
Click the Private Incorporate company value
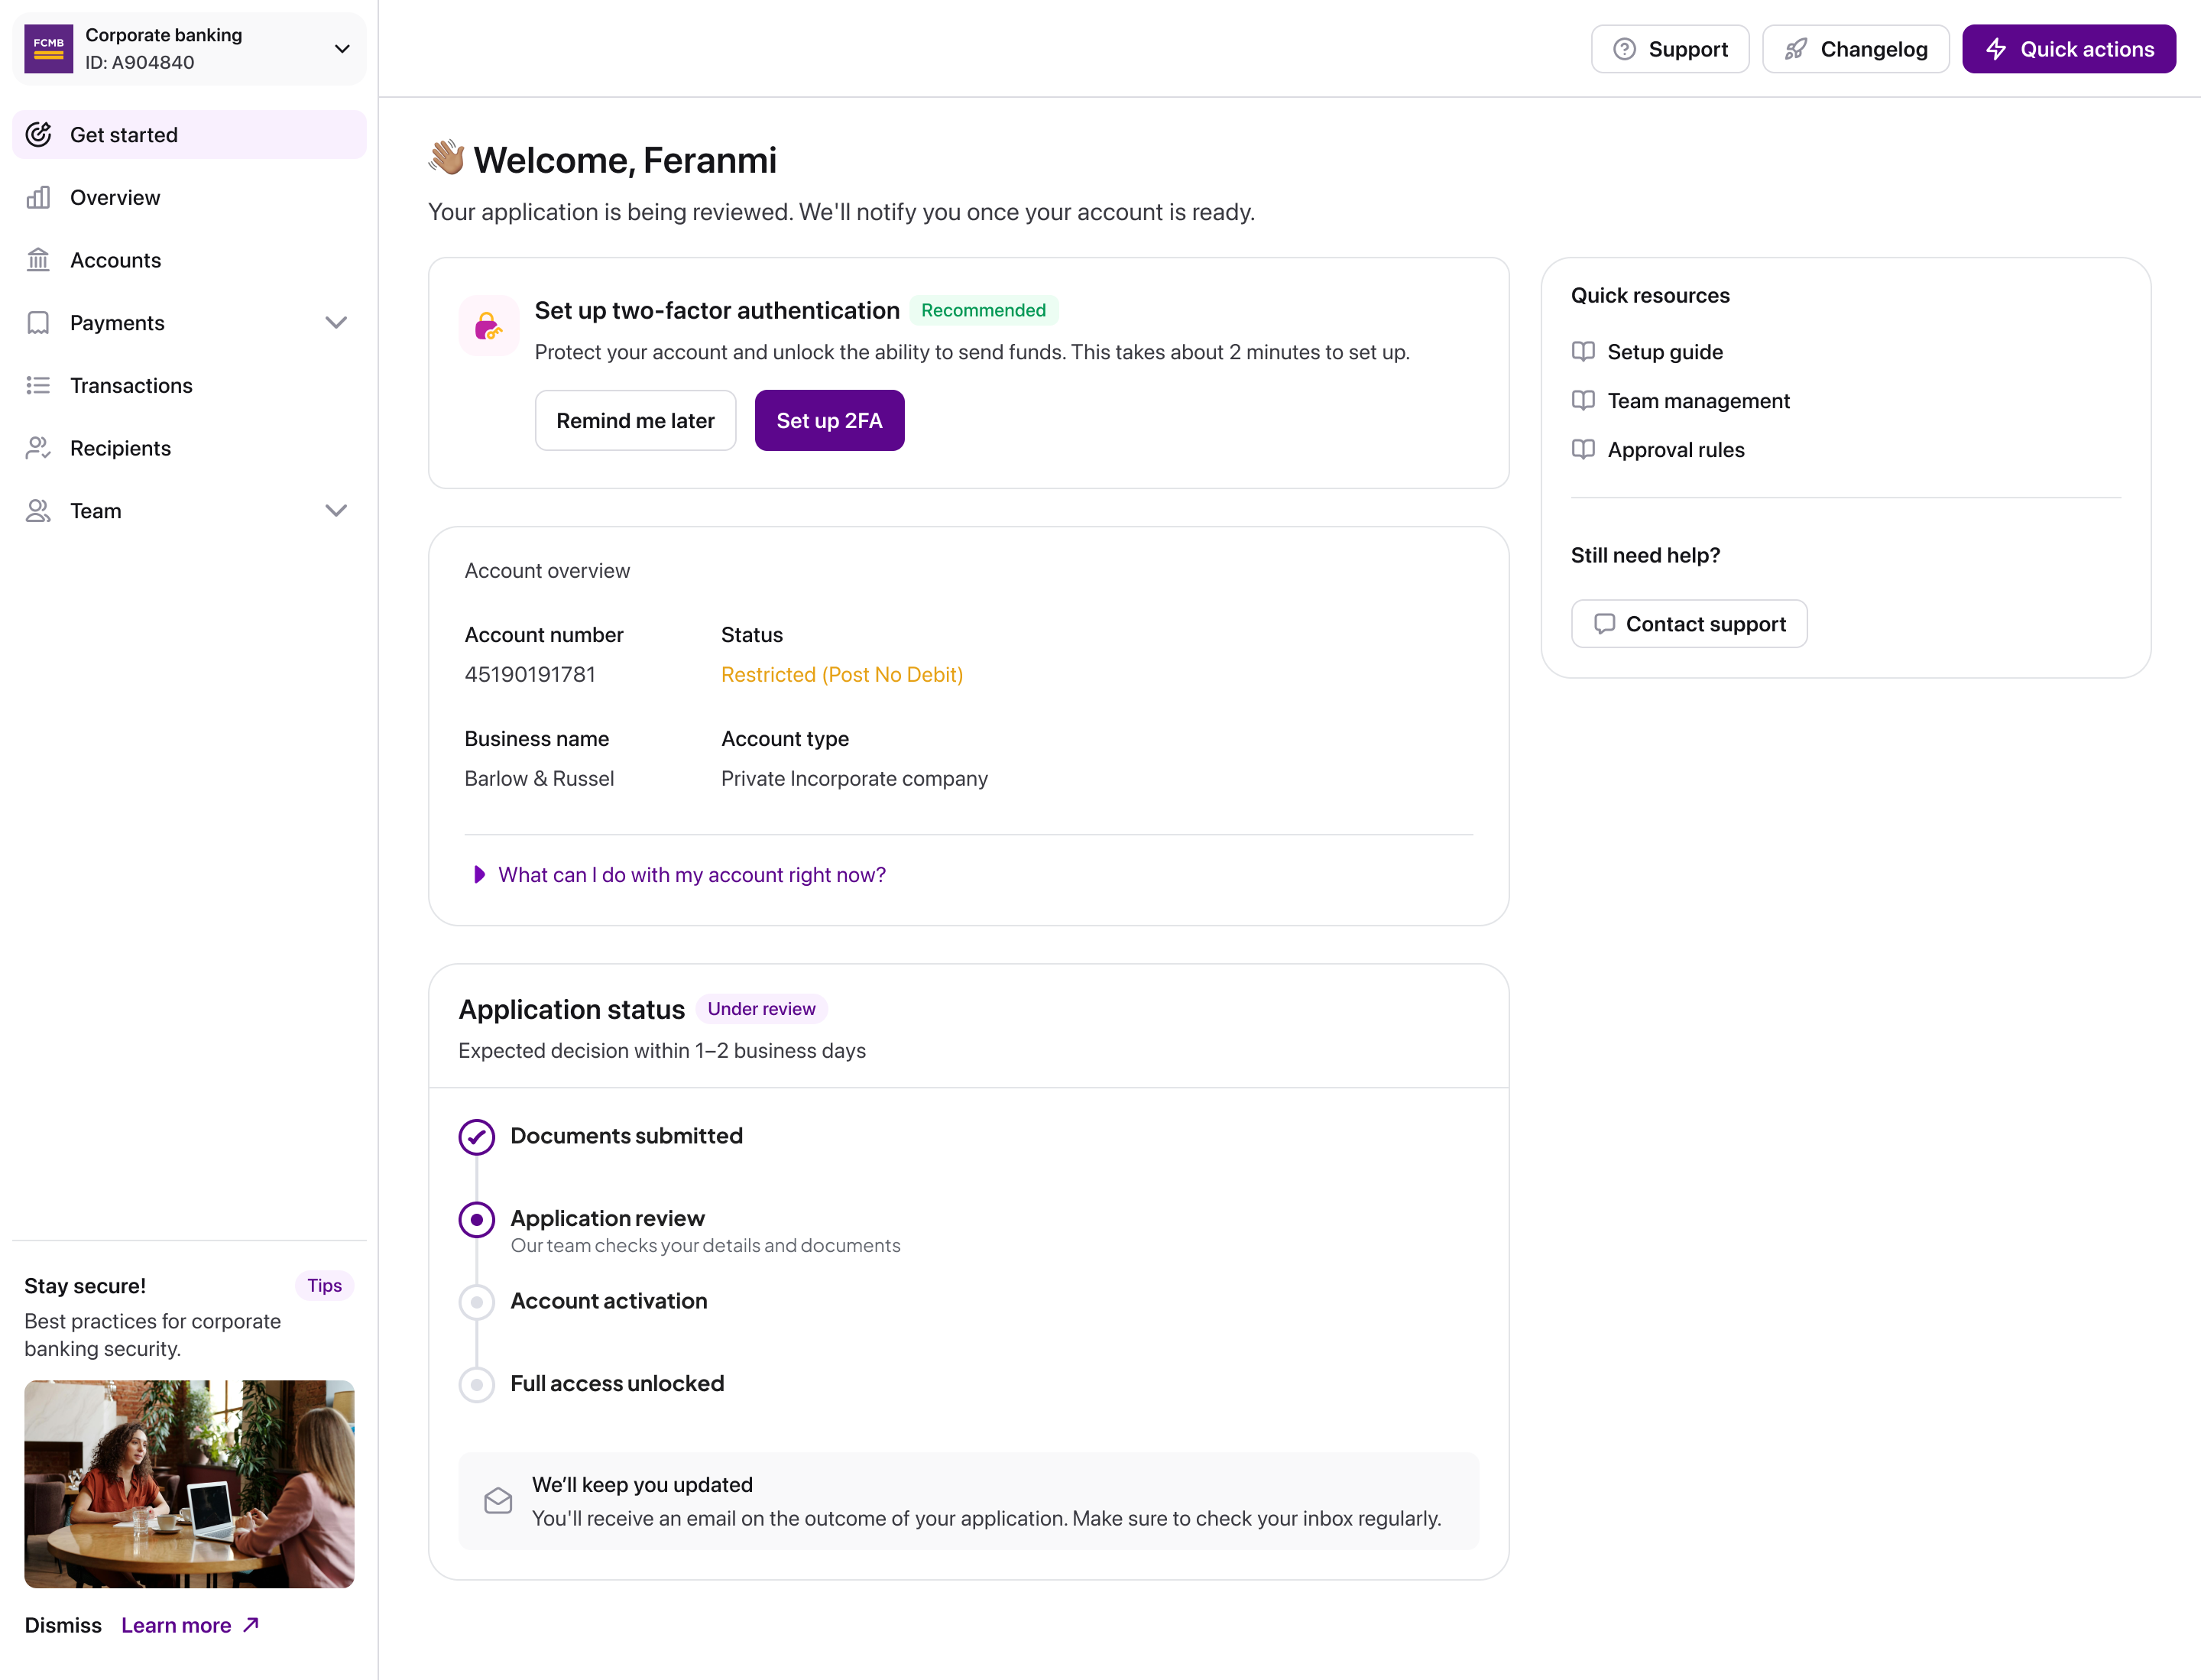[x=854, y=779]
